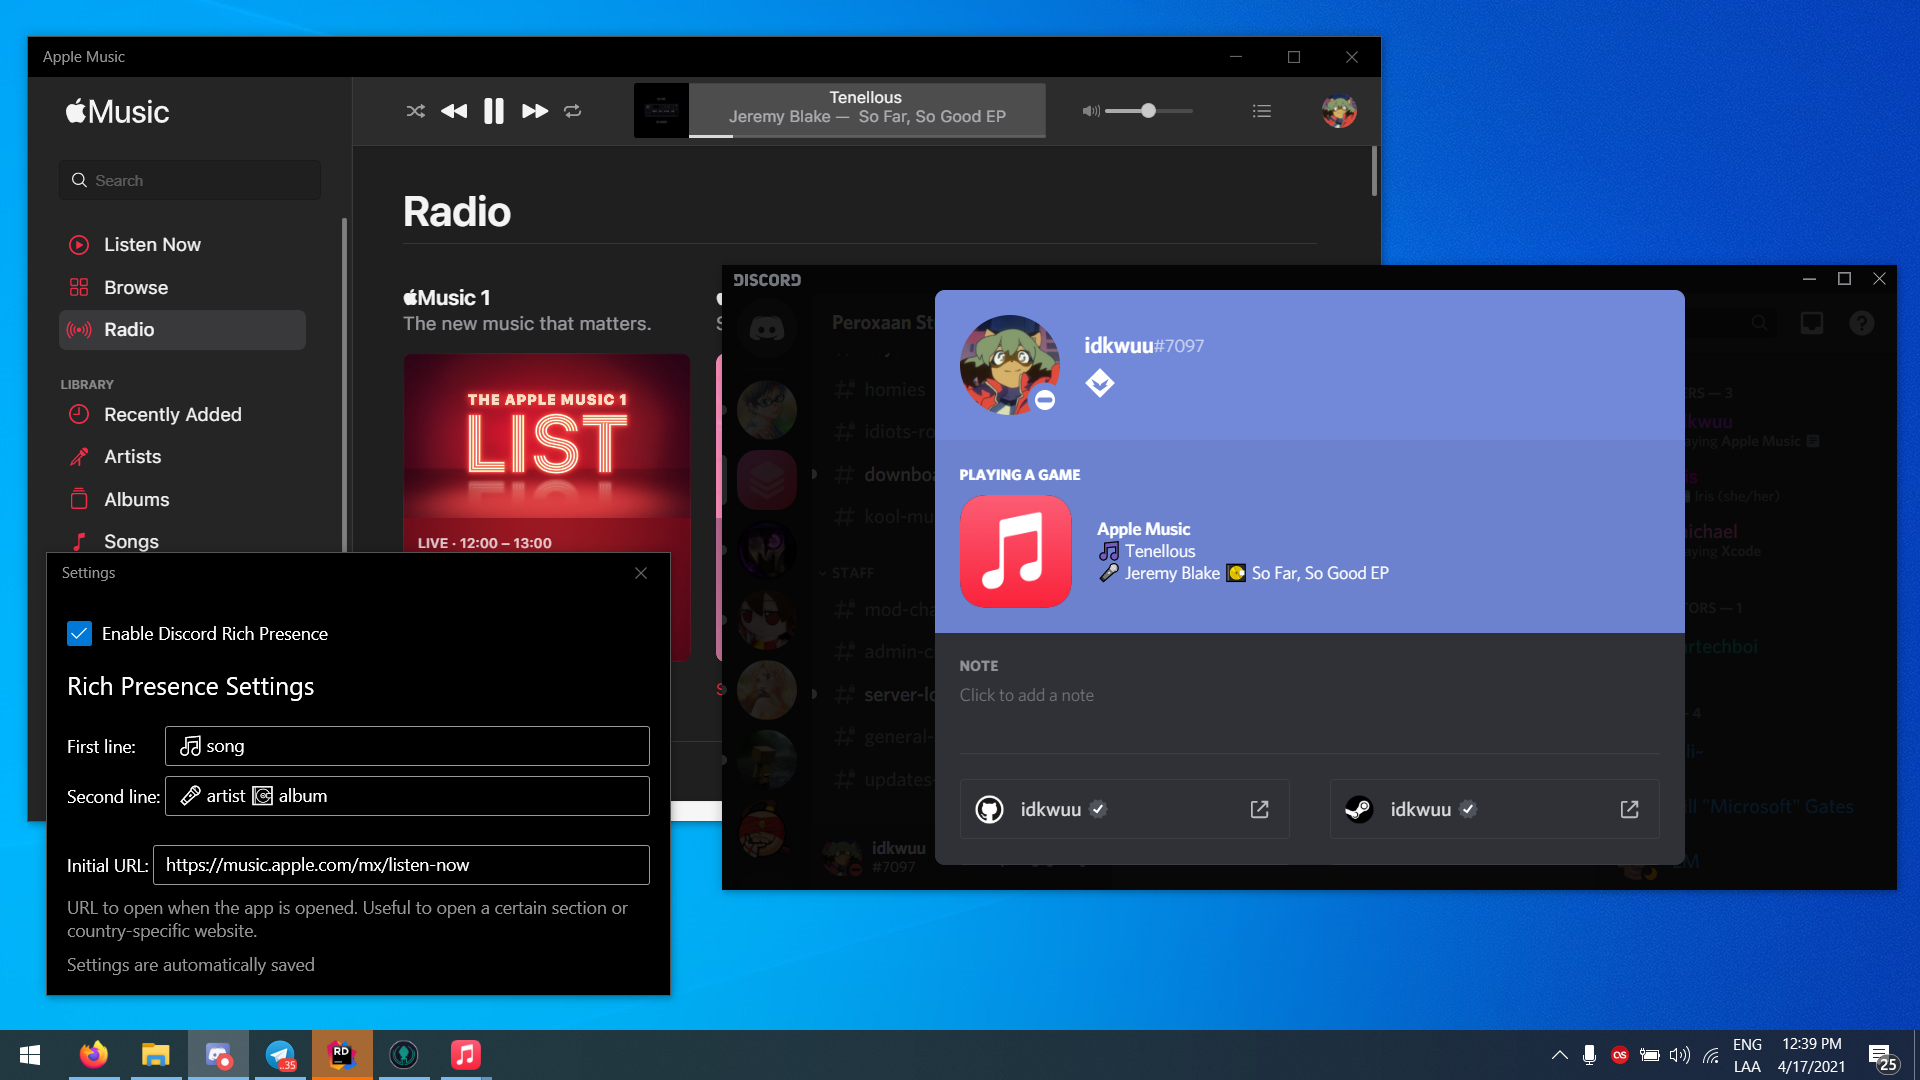
Task: Edit the Second line field
Action: [x=407, y=796]
